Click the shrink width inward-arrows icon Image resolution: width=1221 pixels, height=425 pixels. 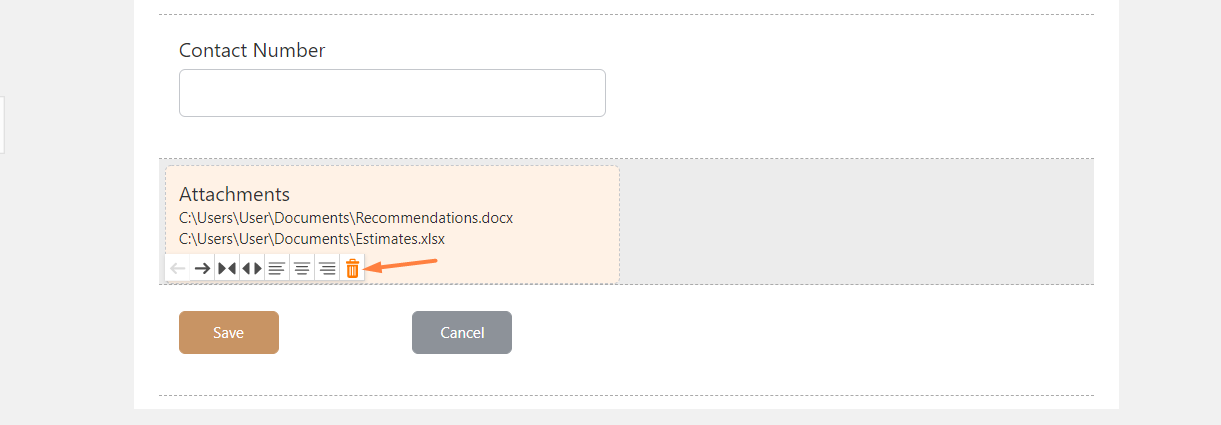pyautogui.click(x=227, y=268)
